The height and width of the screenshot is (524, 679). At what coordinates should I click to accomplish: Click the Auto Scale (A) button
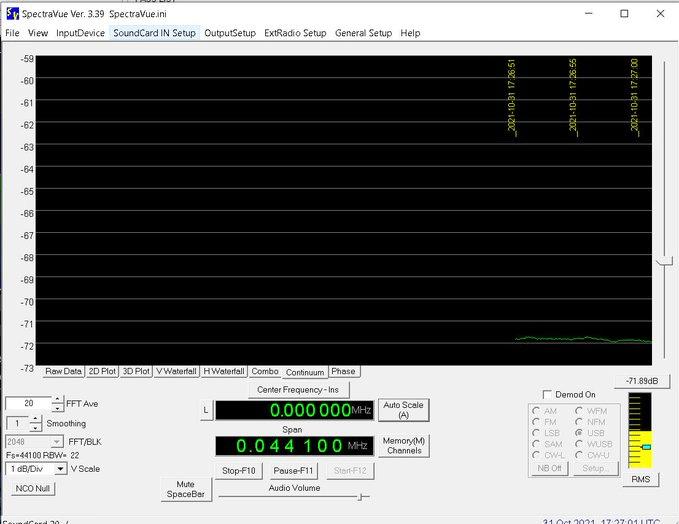pyautogui.click(x=403, y=410)
